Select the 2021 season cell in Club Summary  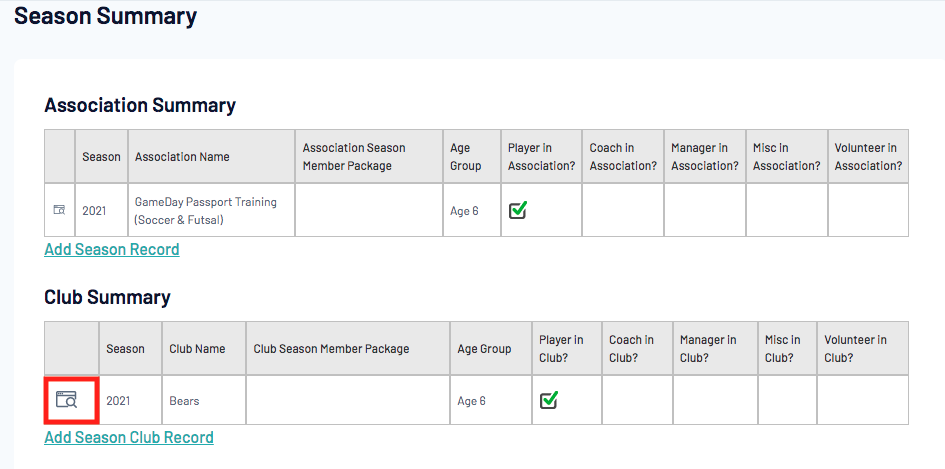click(118, 401)
